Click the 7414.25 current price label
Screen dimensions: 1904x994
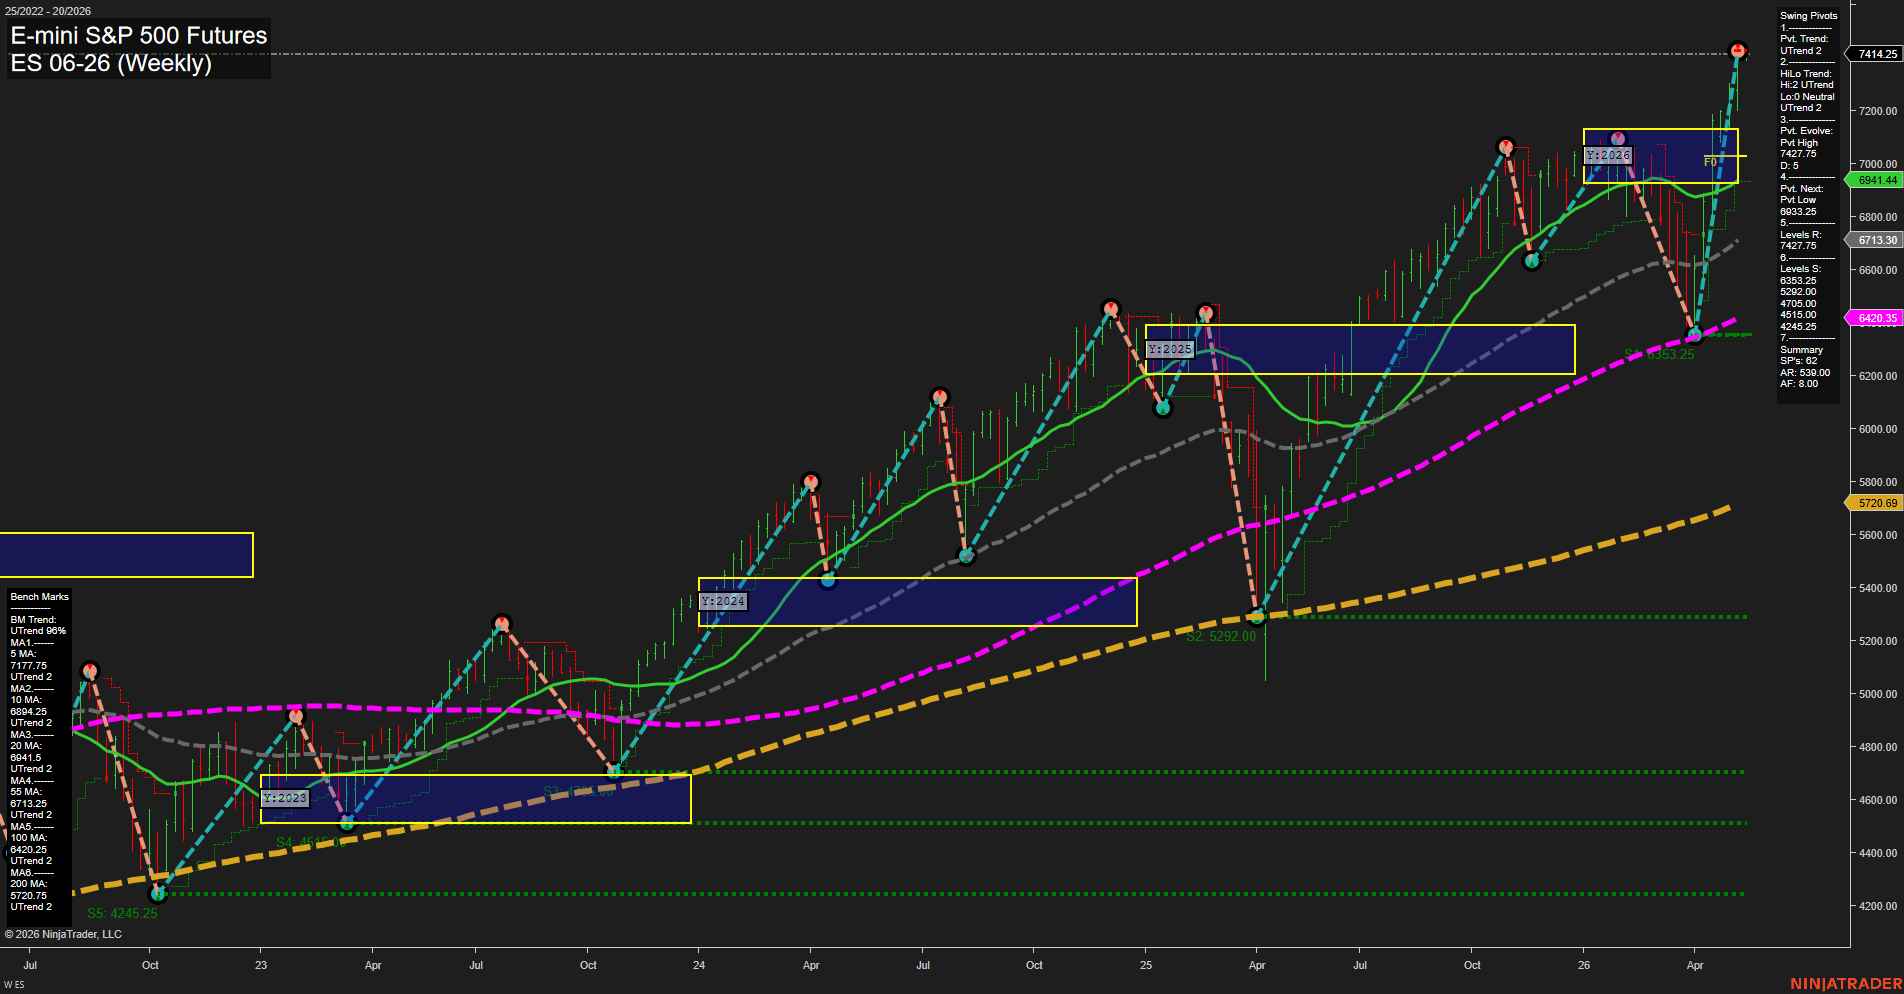[x=1876, y=54]
